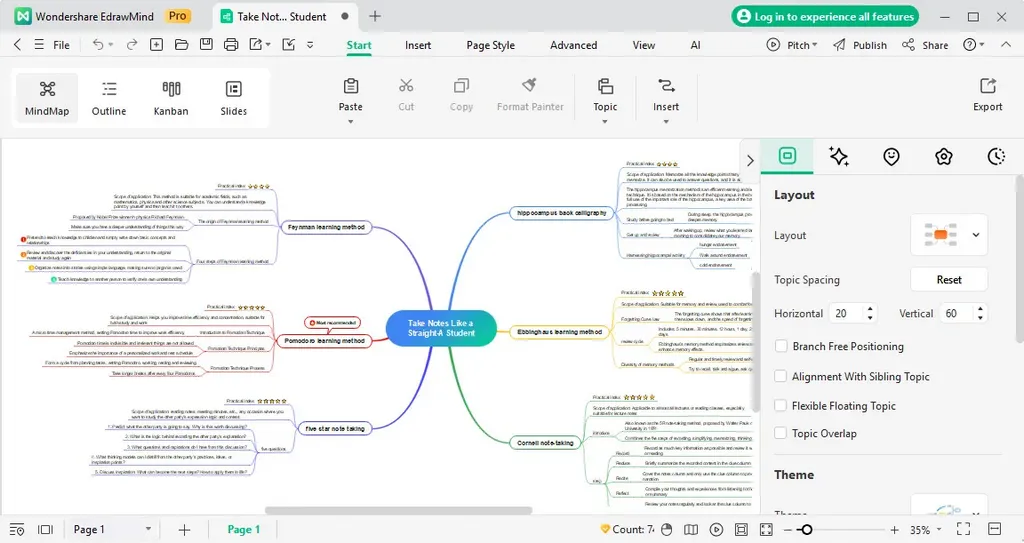Open Slides view mode
1024x543 pixels.
(x=233, y=98)
